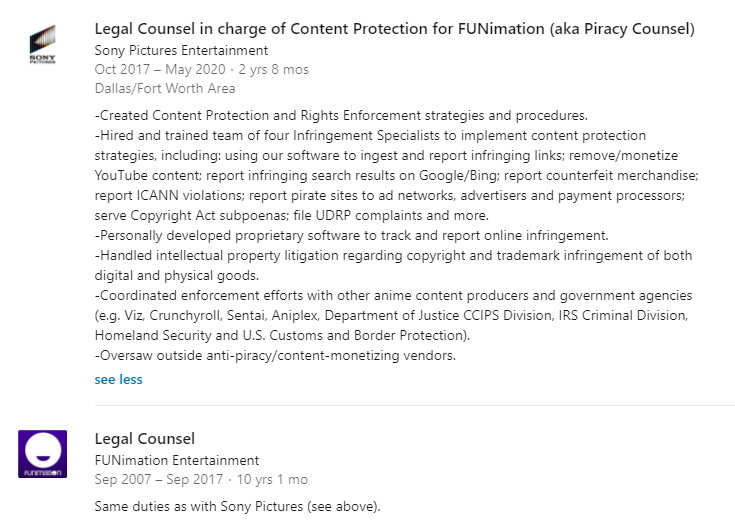Click the 'Sep 2007 – Sep 2017' date range
This screenshot has height=524, width=735.
pos(159,479)
